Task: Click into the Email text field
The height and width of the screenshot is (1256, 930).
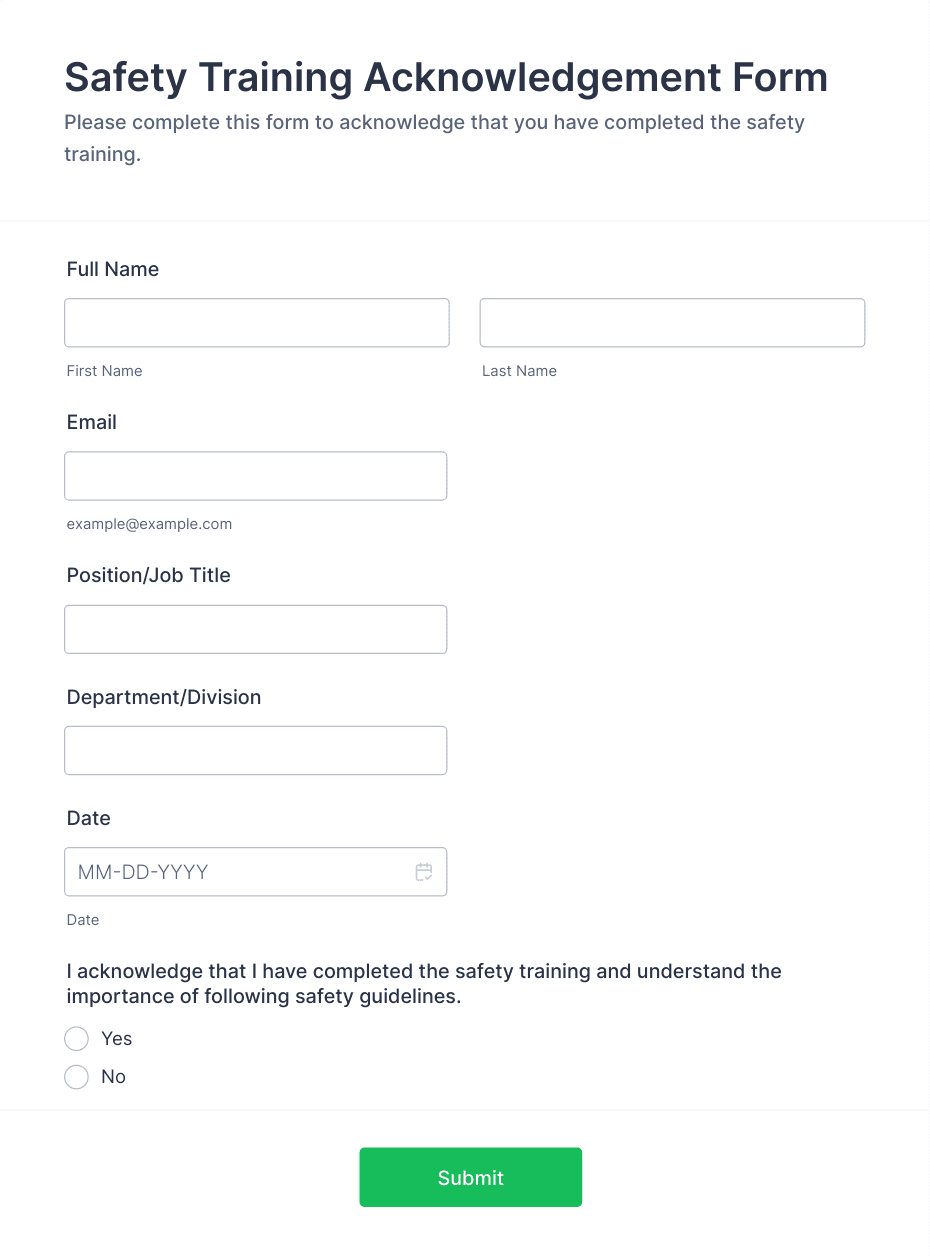Action: click(256, 476)
